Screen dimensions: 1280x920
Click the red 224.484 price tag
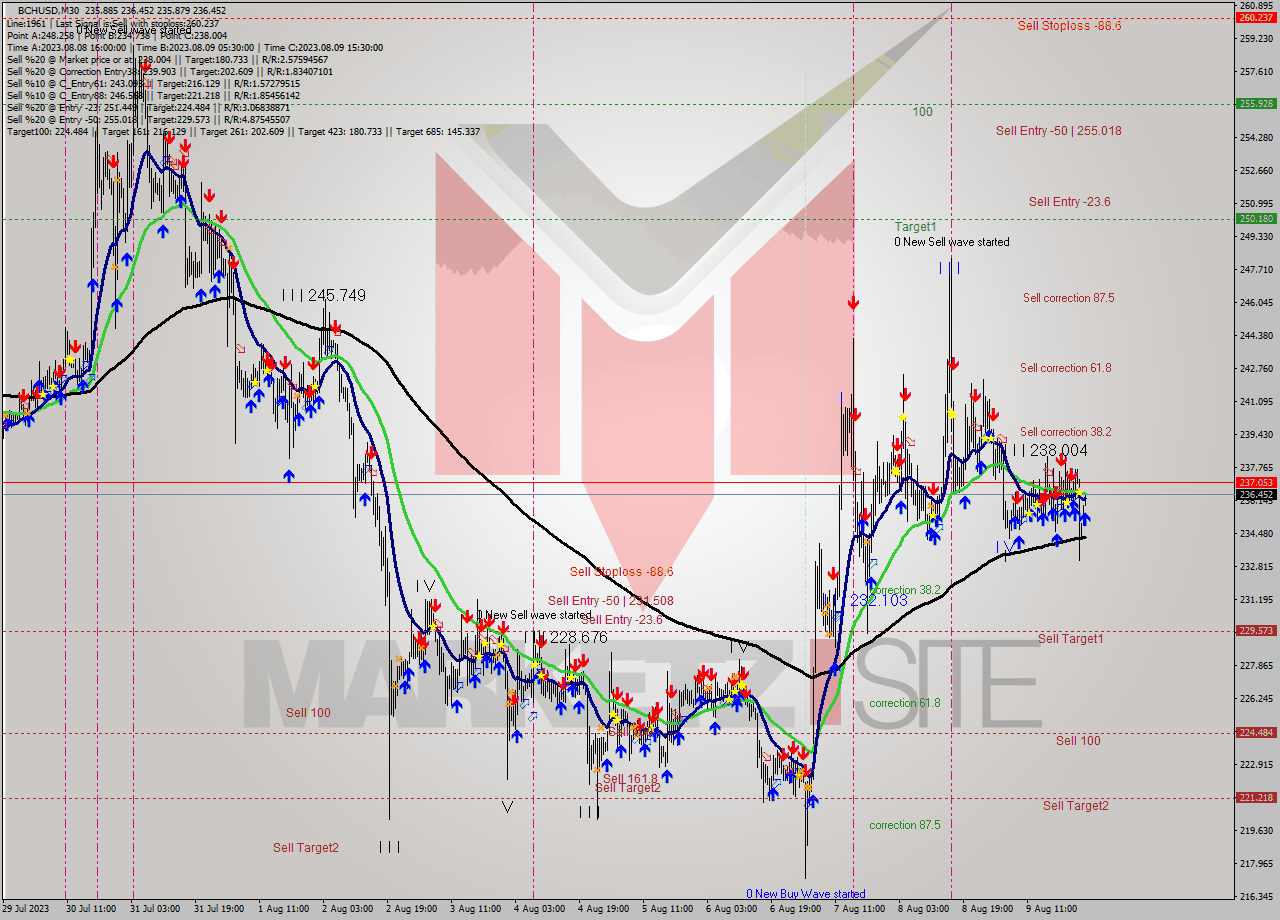pos(1255,732)
